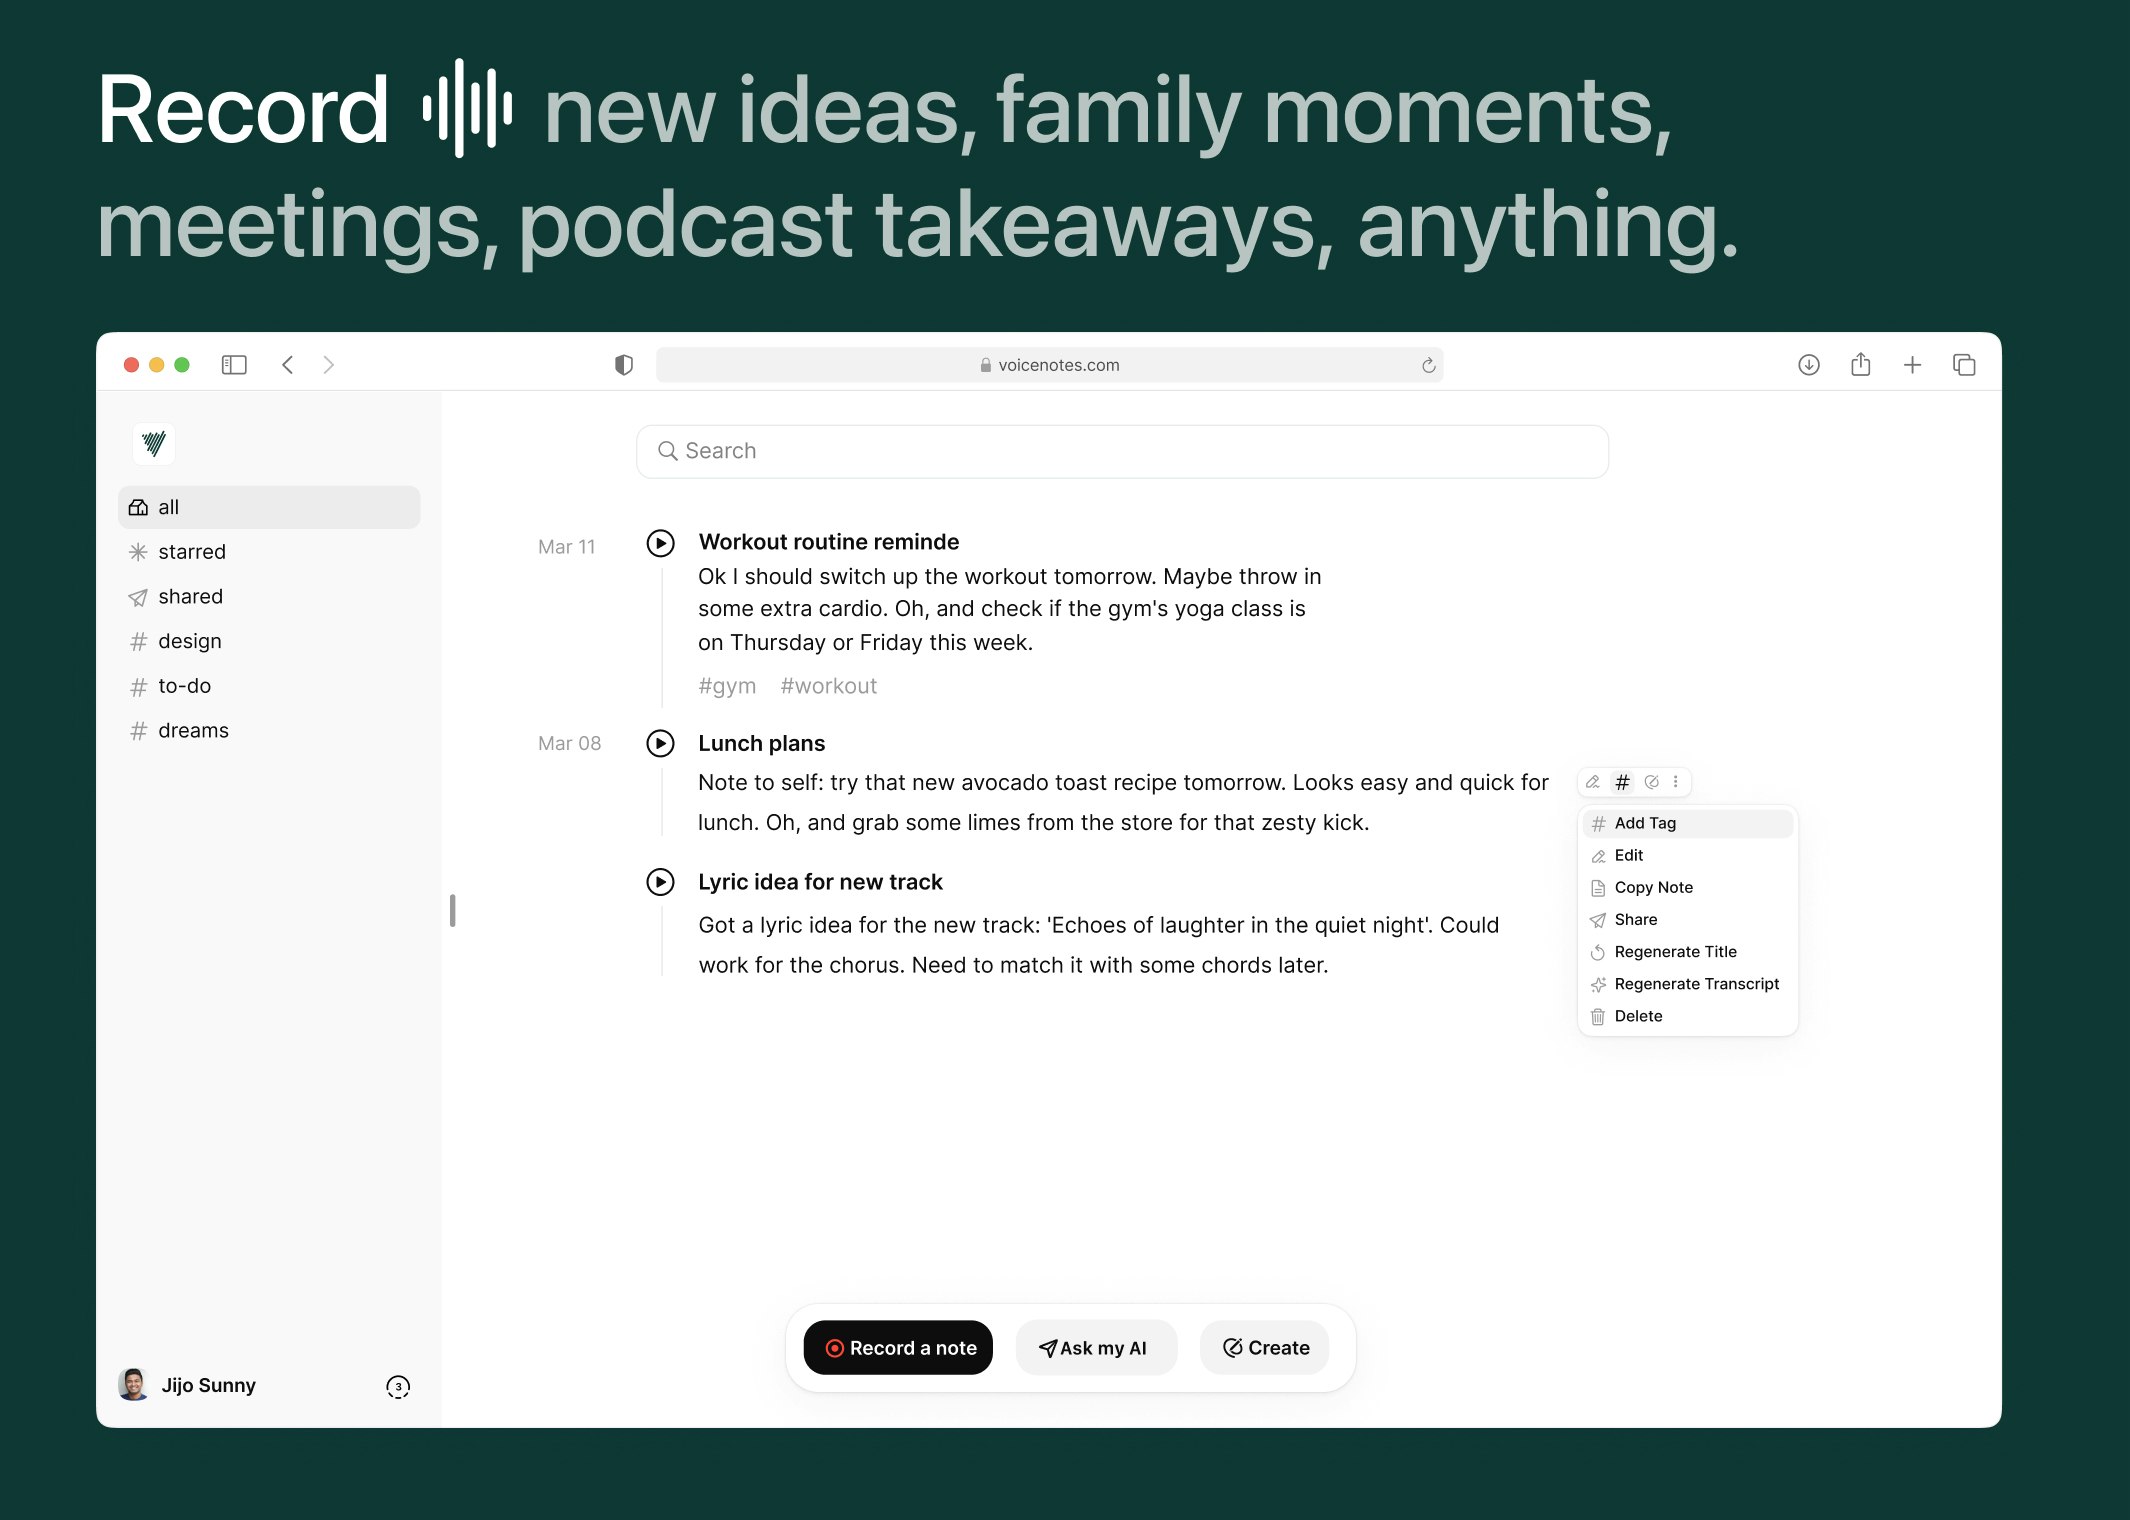Select Delete from the note menu
The image size is (2130, 1520).
(1638, 1016)
